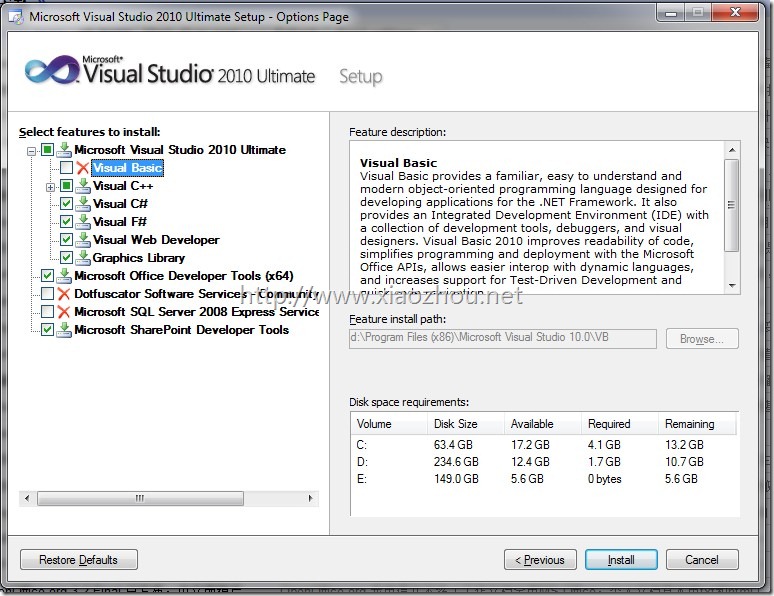Select Microsoft SharePoint Developer Tools item
This screenshot has width=774, height=596.
point(182,330)
